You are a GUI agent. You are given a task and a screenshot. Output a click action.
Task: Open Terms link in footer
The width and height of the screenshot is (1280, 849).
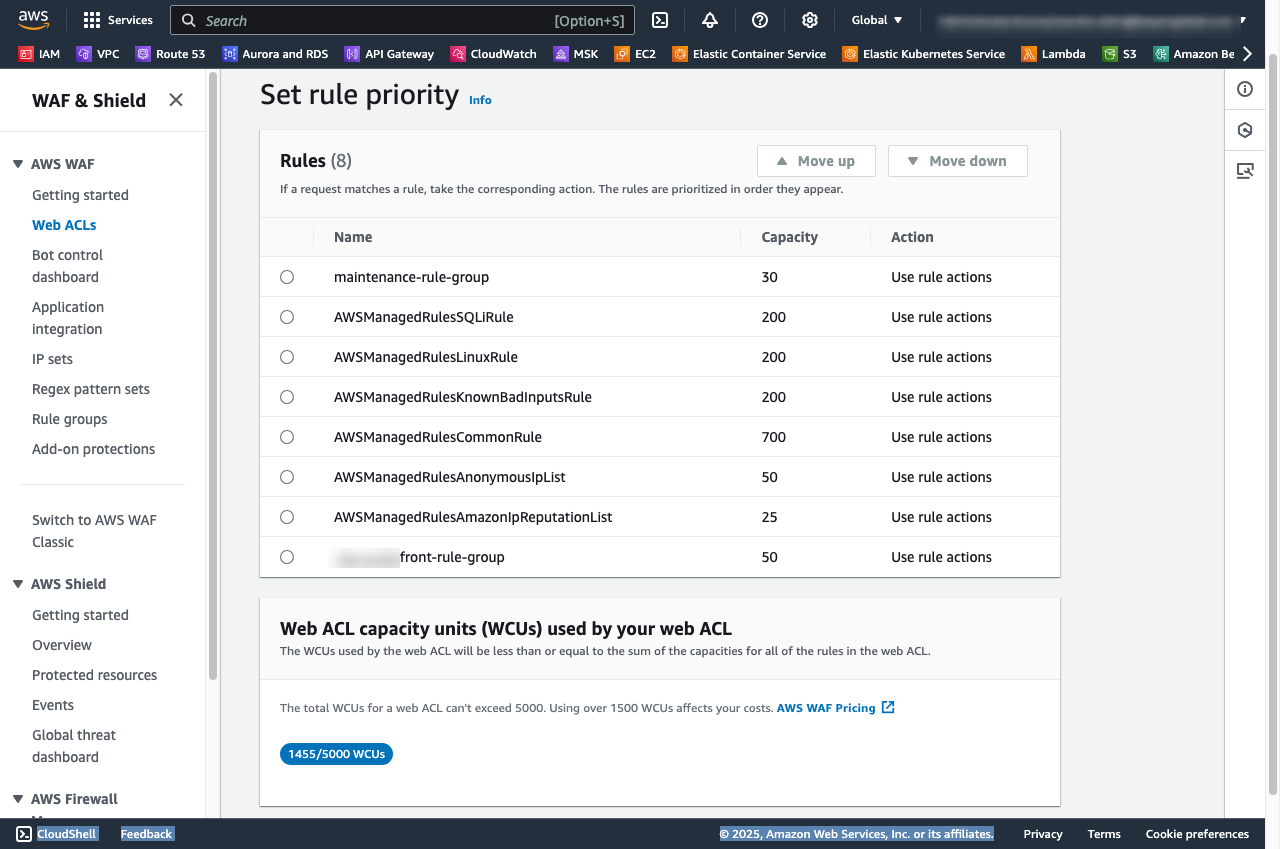point(1104,834)
